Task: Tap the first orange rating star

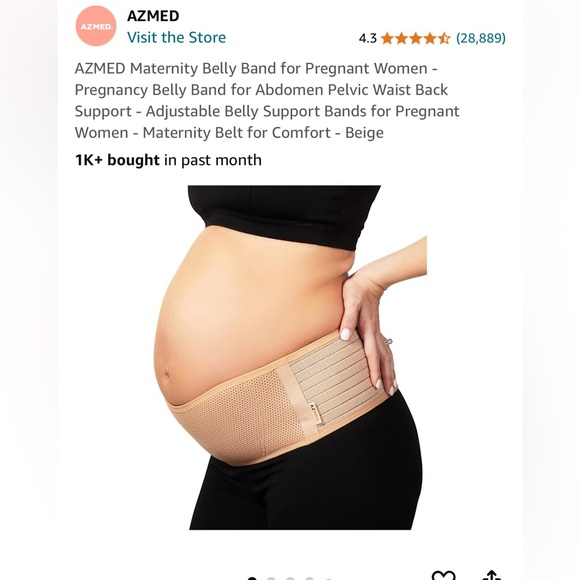Action: pos(387,38)
